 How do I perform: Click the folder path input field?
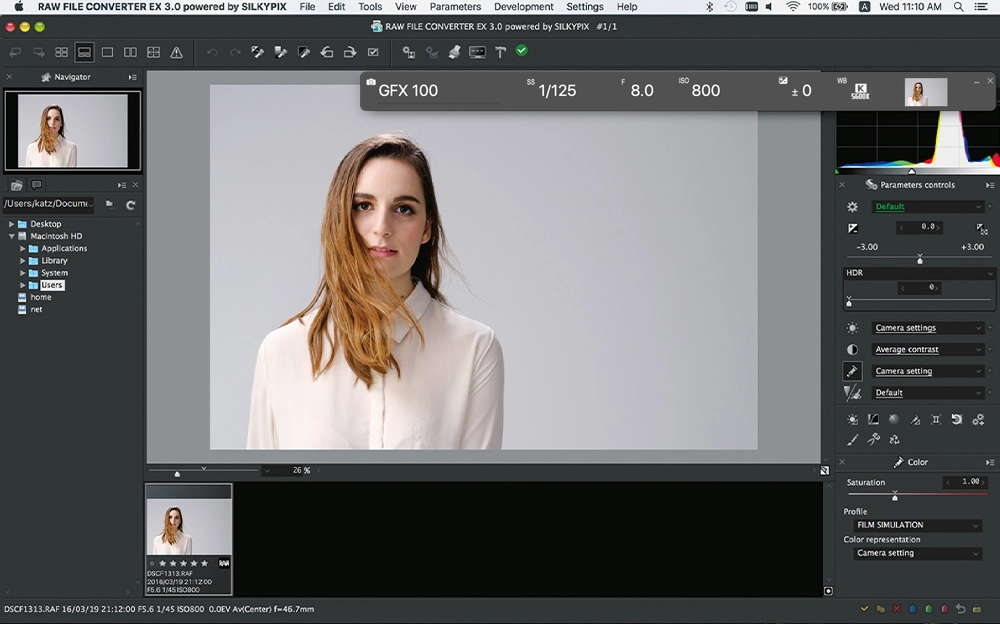pyautogui.click(x=48, y=204)
